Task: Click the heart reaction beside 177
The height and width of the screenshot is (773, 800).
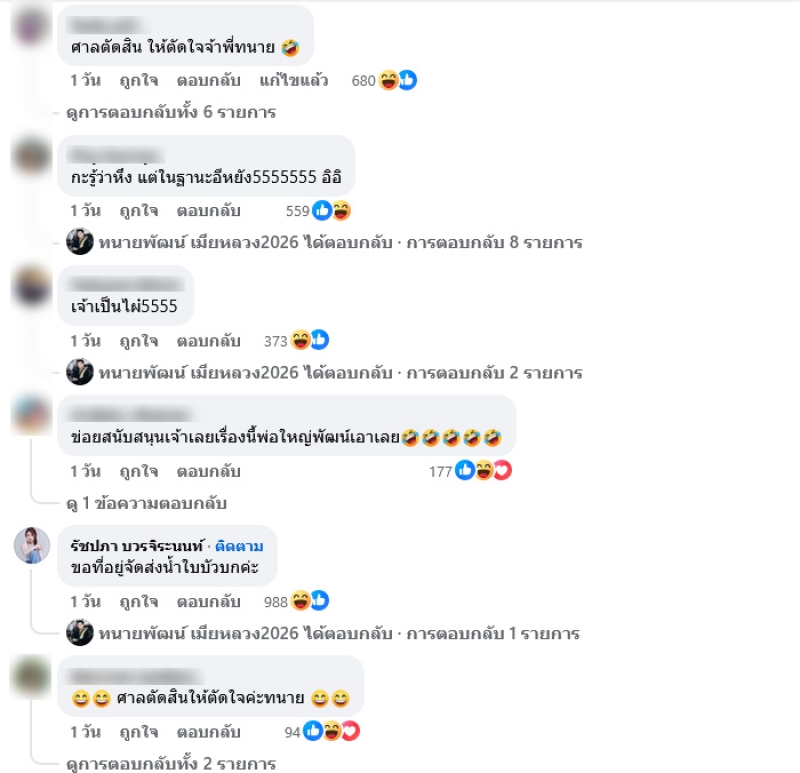Action: (x=503, y=470)
